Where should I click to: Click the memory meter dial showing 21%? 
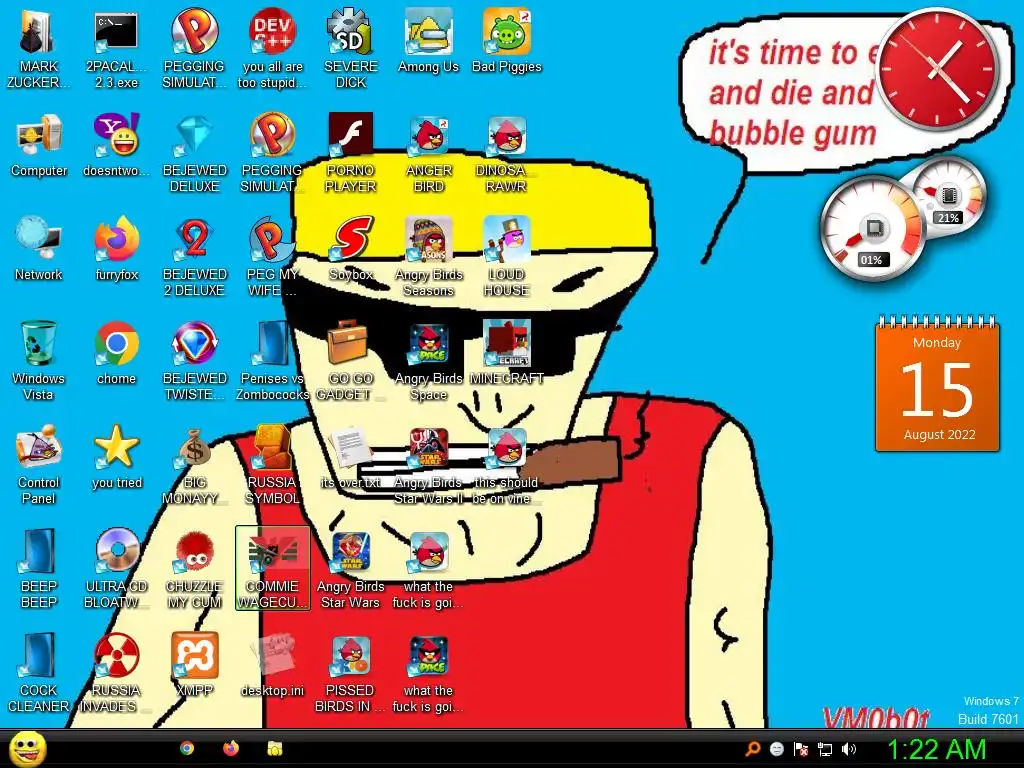pyautogui.click(x=948, y=195)
